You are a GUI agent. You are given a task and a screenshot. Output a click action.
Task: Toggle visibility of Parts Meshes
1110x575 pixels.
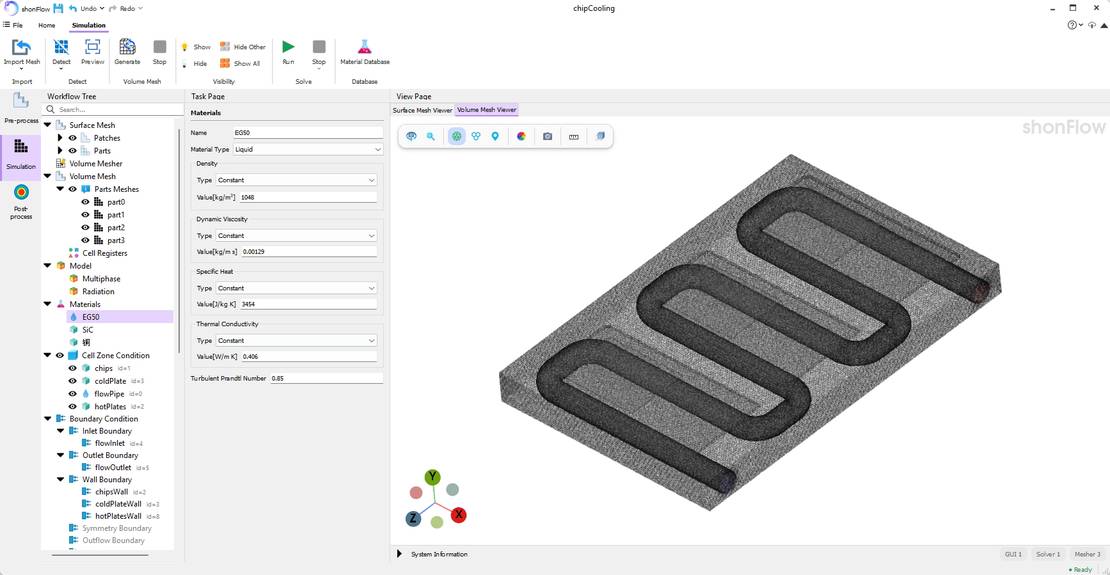72,189
